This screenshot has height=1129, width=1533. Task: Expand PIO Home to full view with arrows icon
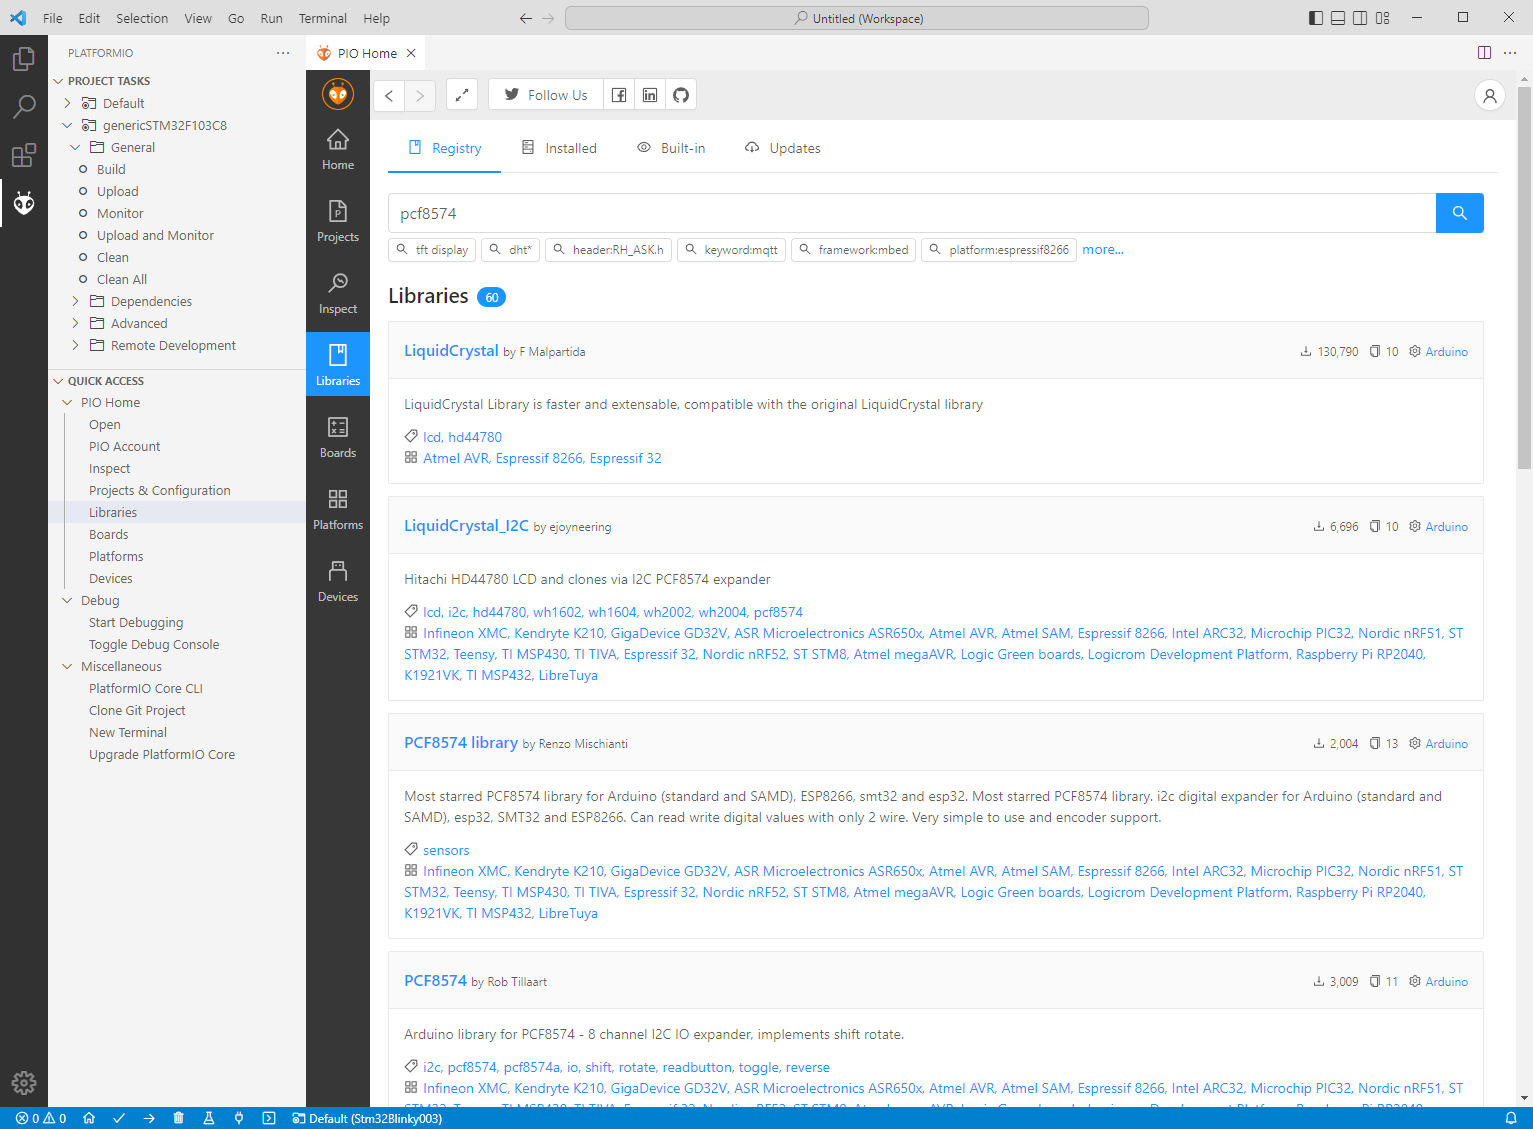tap(461, 95)
